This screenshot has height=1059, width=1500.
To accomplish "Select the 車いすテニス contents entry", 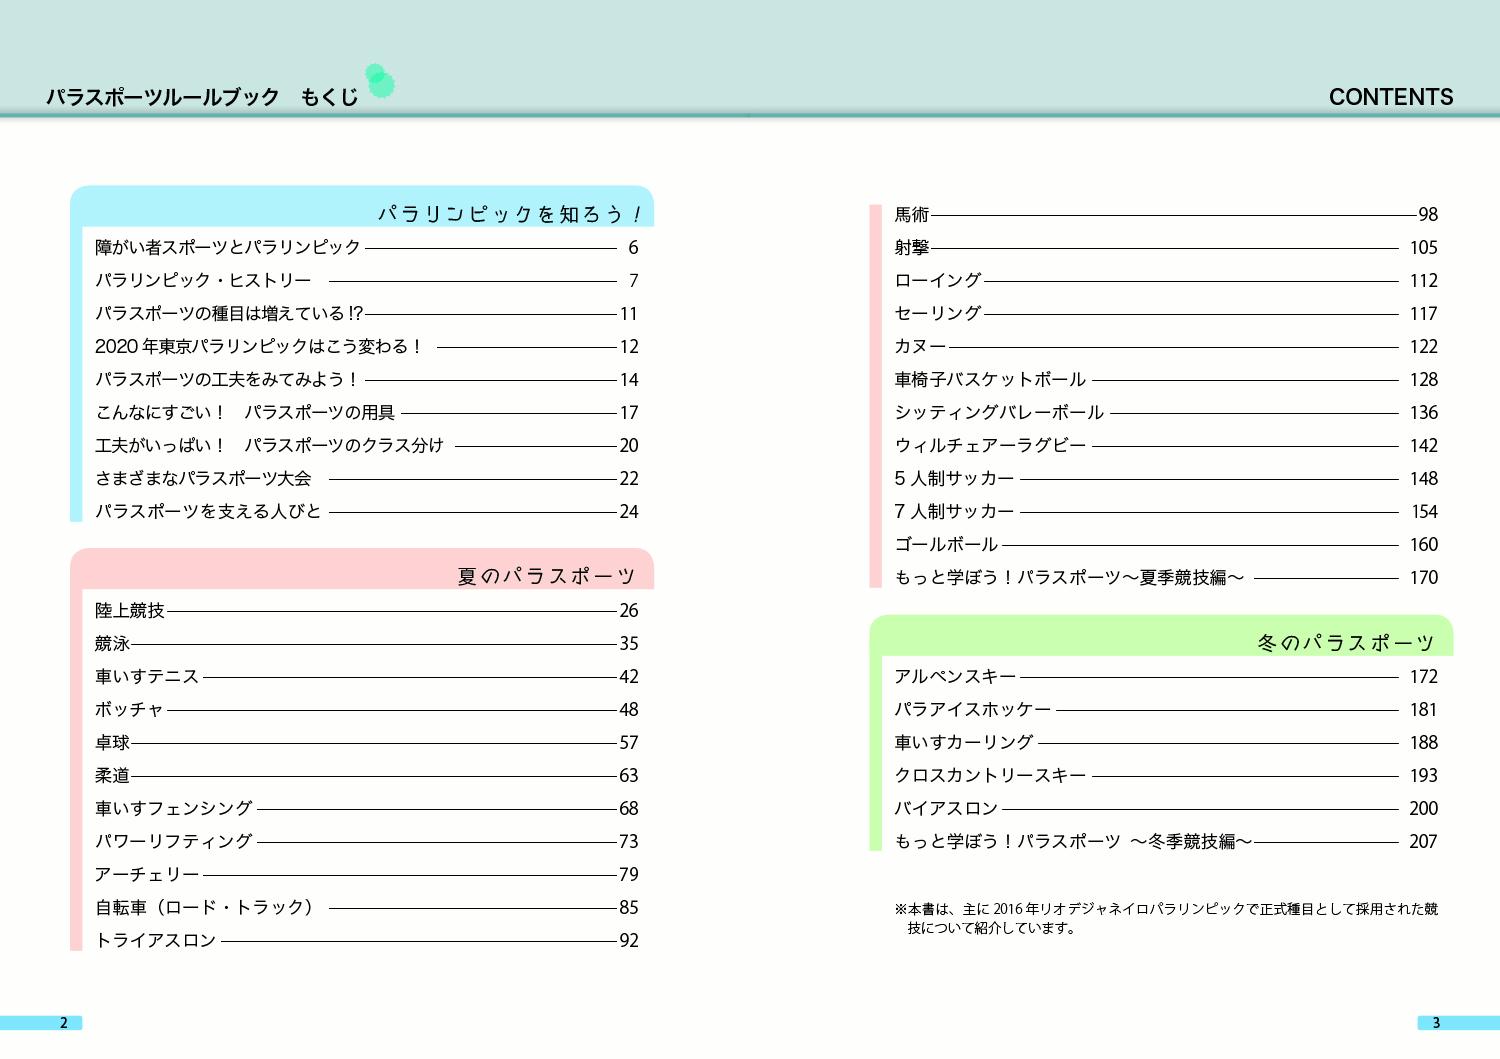I will pos(147,676).
